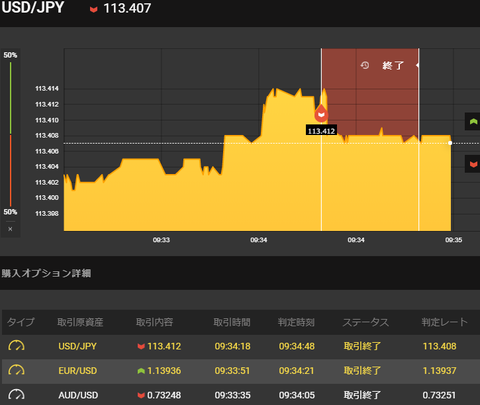Click expiry time 09:34:48
This screenshot has height=405, width=480.
[297, 346]
